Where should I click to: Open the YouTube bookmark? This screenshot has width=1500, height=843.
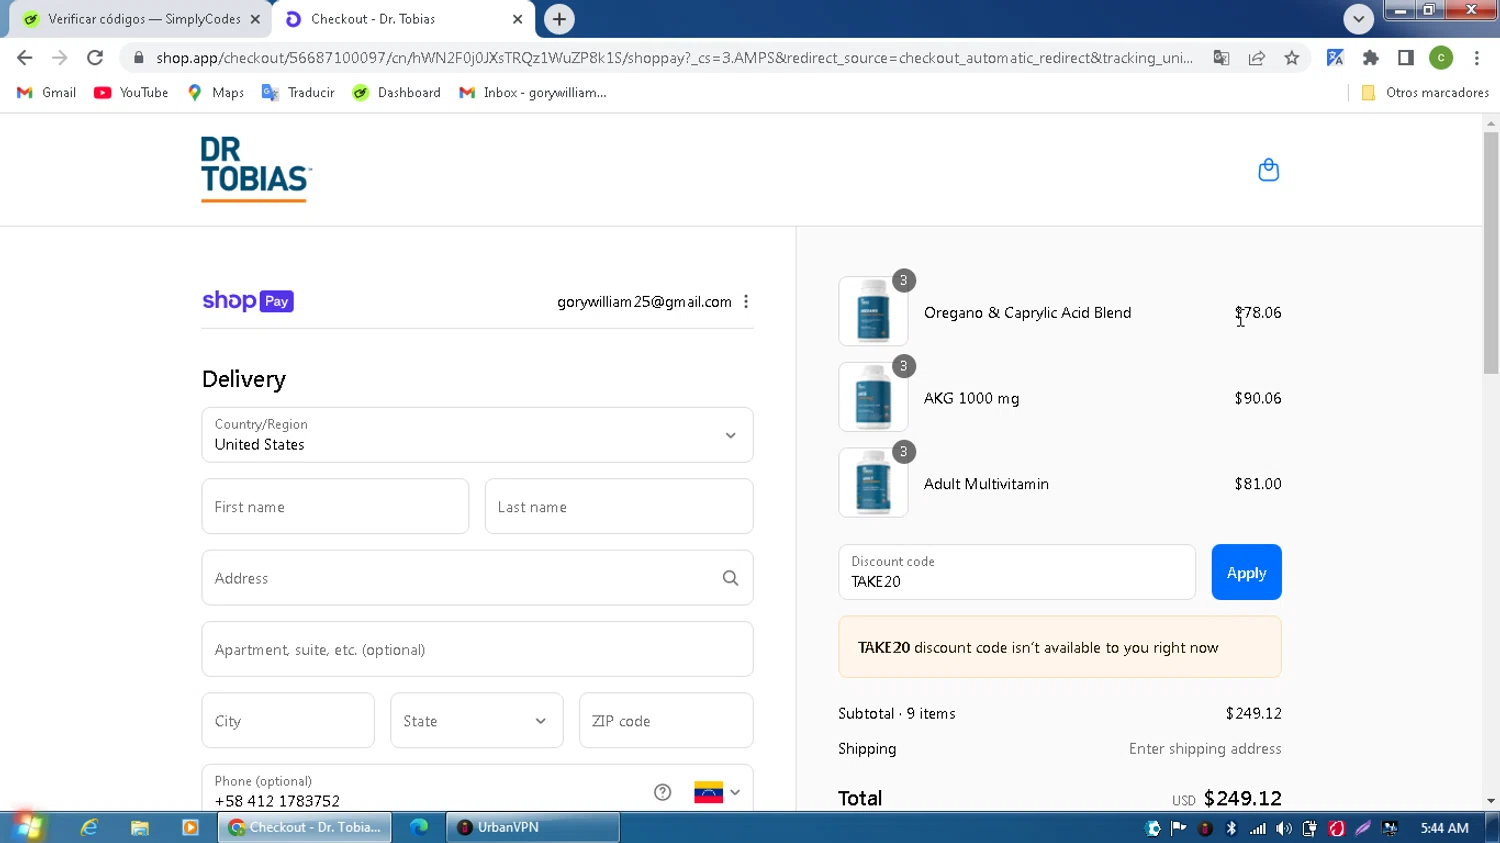pyautogui.click(x=131, y=92)
